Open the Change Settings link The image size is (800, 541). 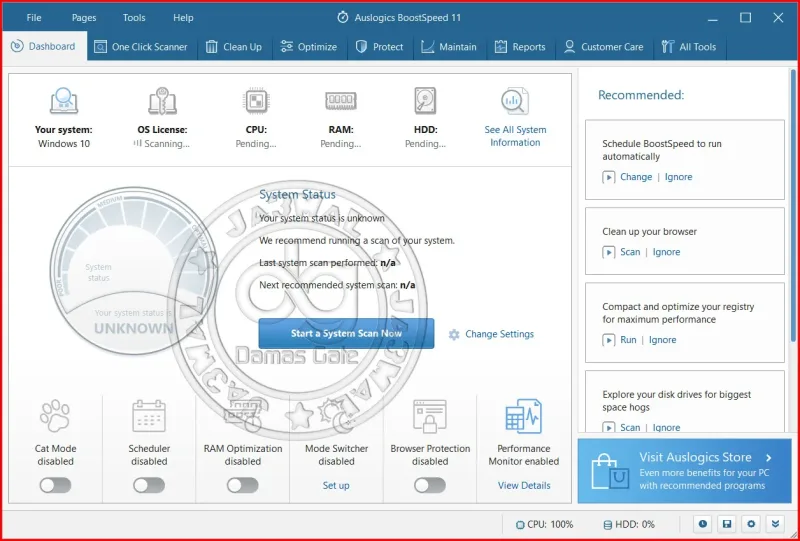click(x=499, y=334)
